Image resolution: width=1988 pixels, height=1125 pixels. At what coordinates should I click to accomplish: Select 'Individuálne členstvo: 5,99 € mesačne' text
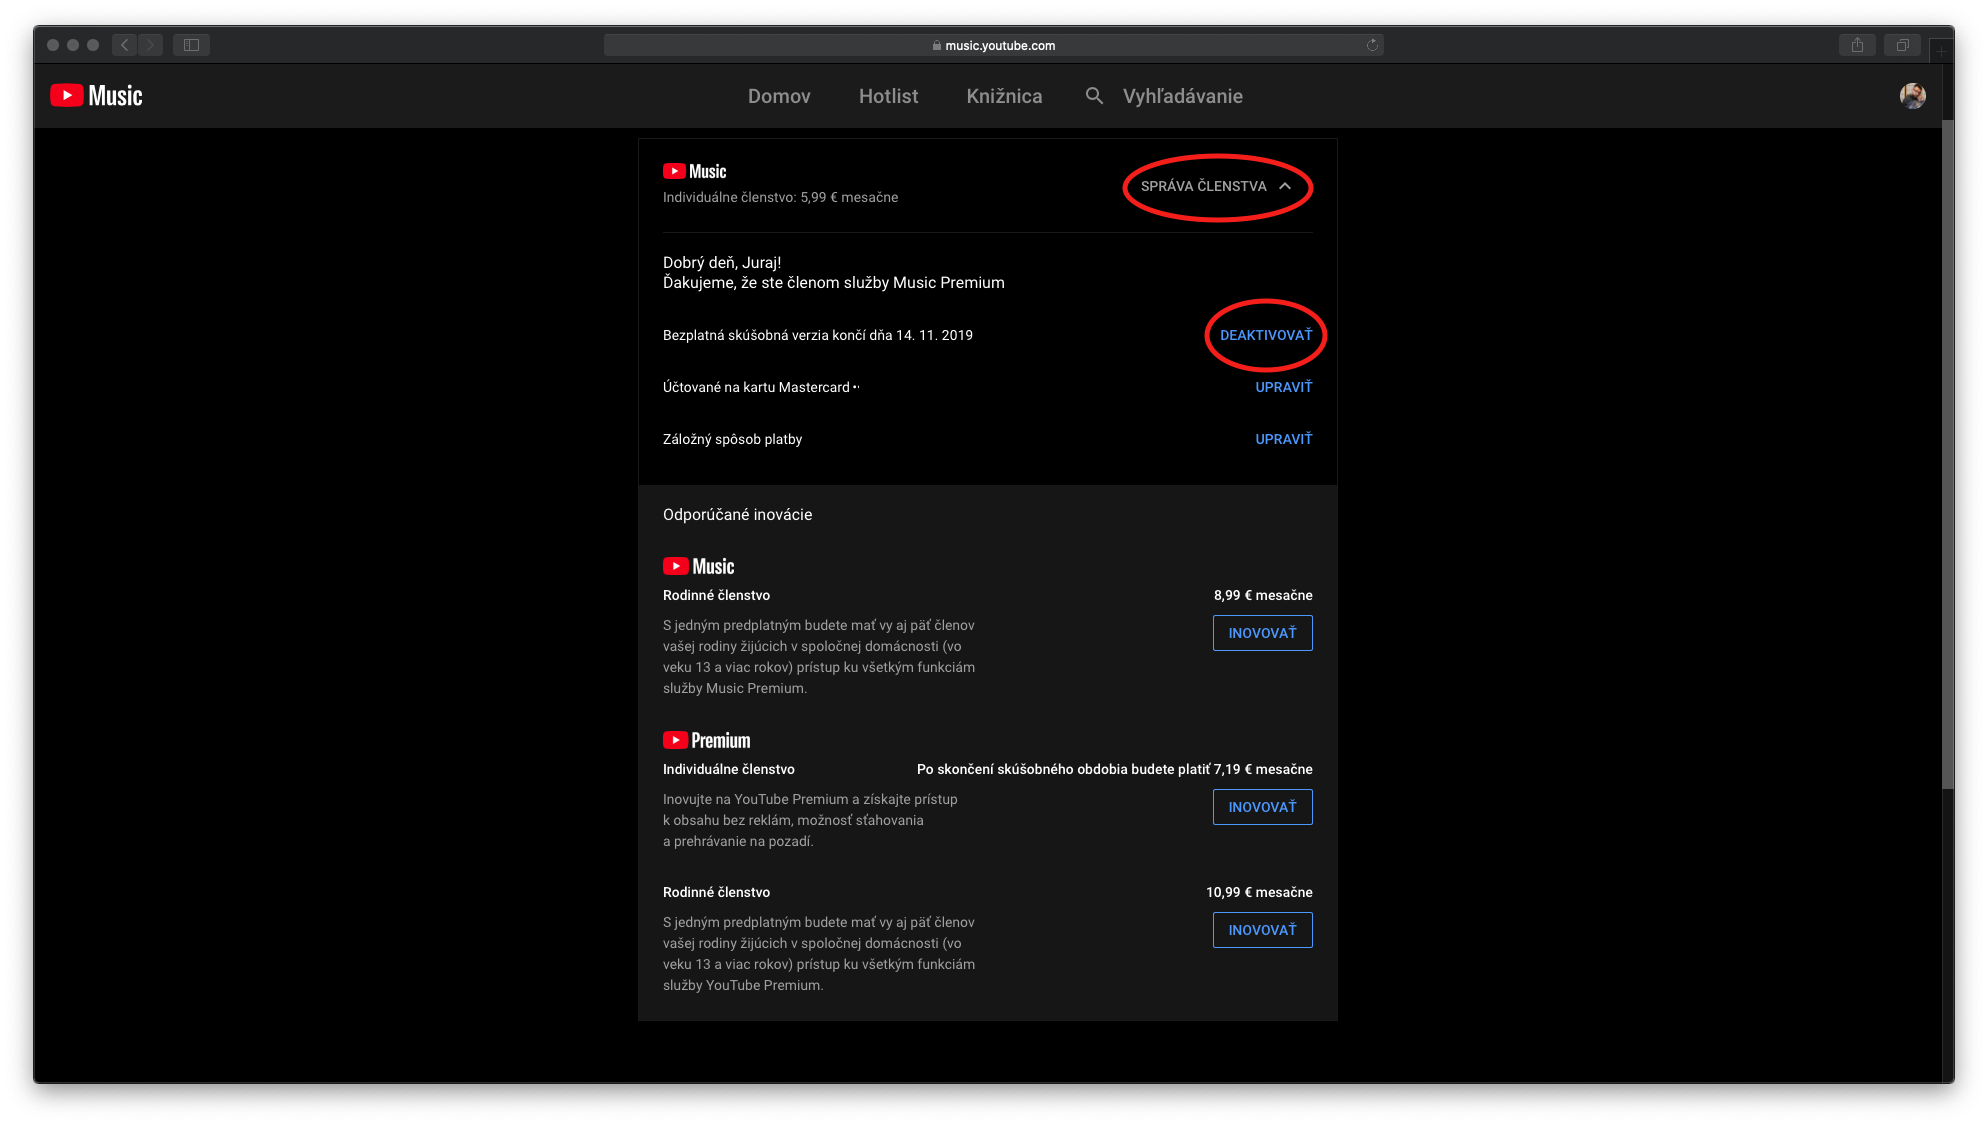tap(780, 198)
